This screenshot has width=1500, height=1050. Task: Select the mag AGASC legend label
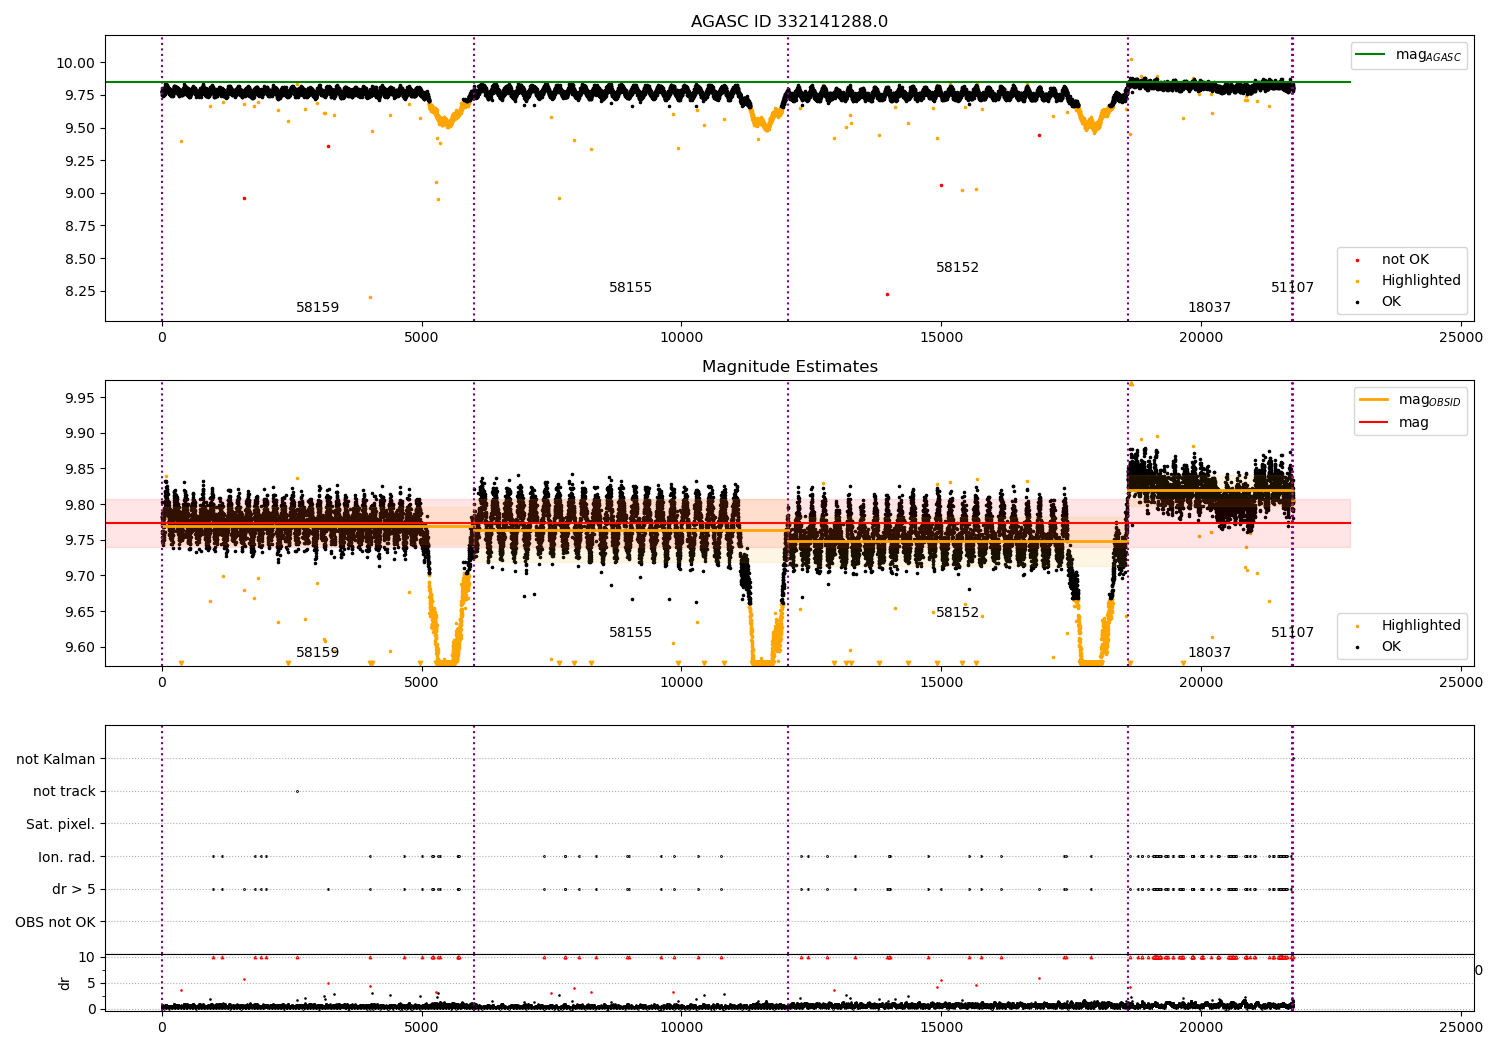pyautogui.click(x=1428, y=55)
